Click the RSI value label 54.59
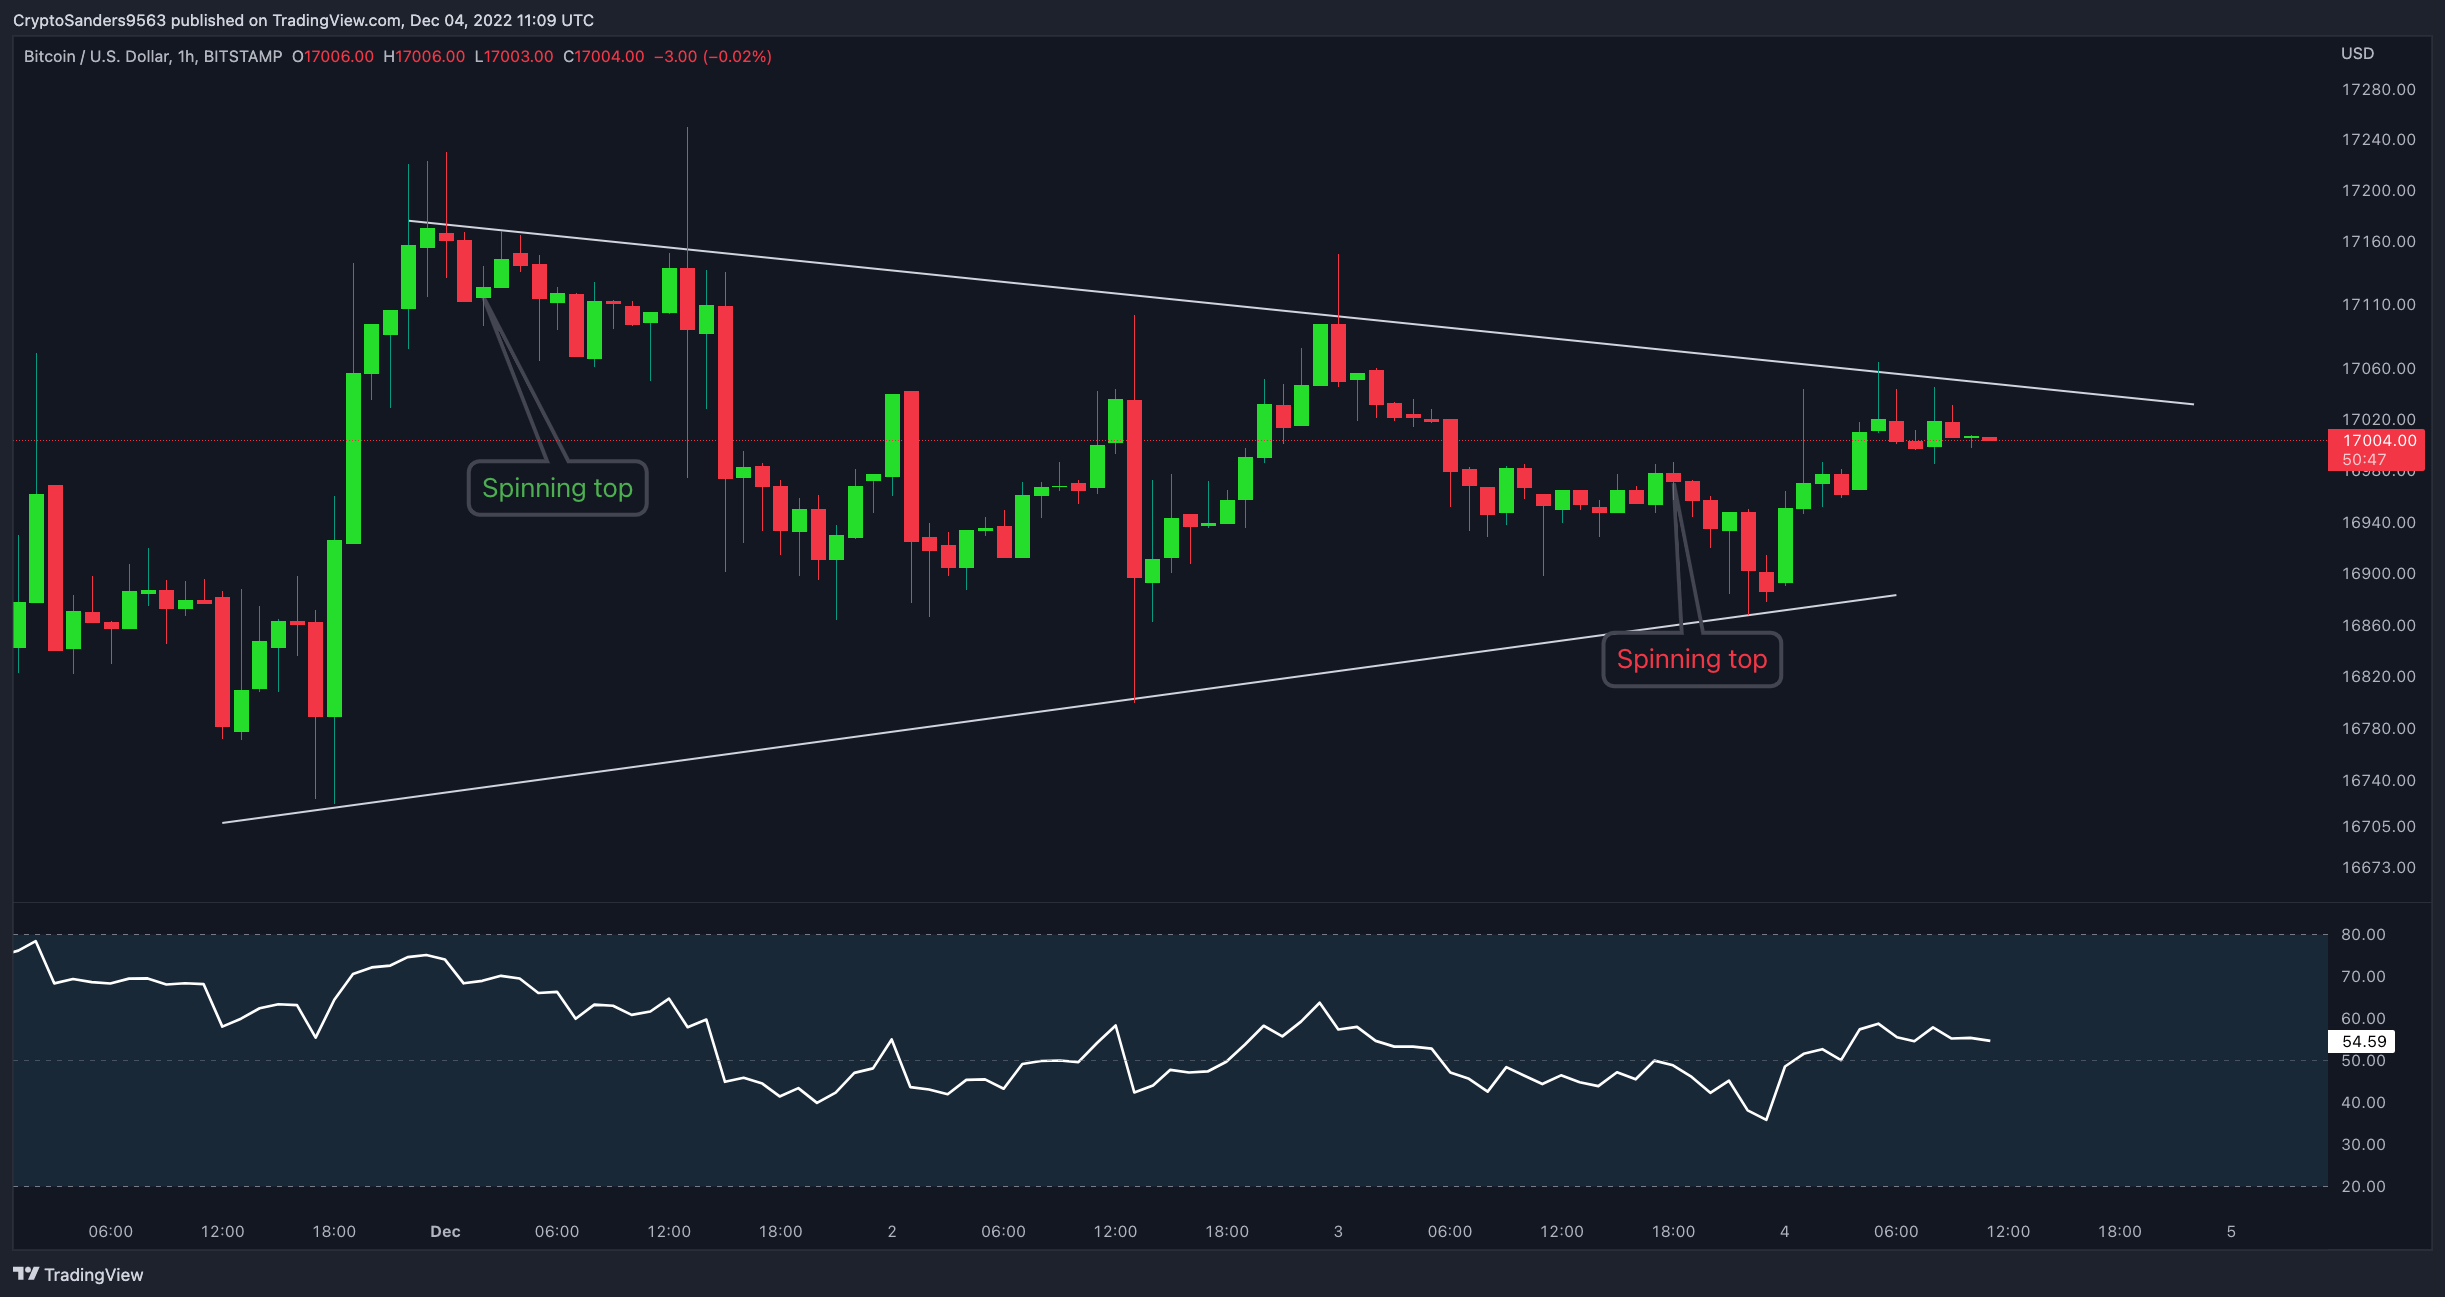Screen dimensions: 2445x1297 click(2363, 1041)
